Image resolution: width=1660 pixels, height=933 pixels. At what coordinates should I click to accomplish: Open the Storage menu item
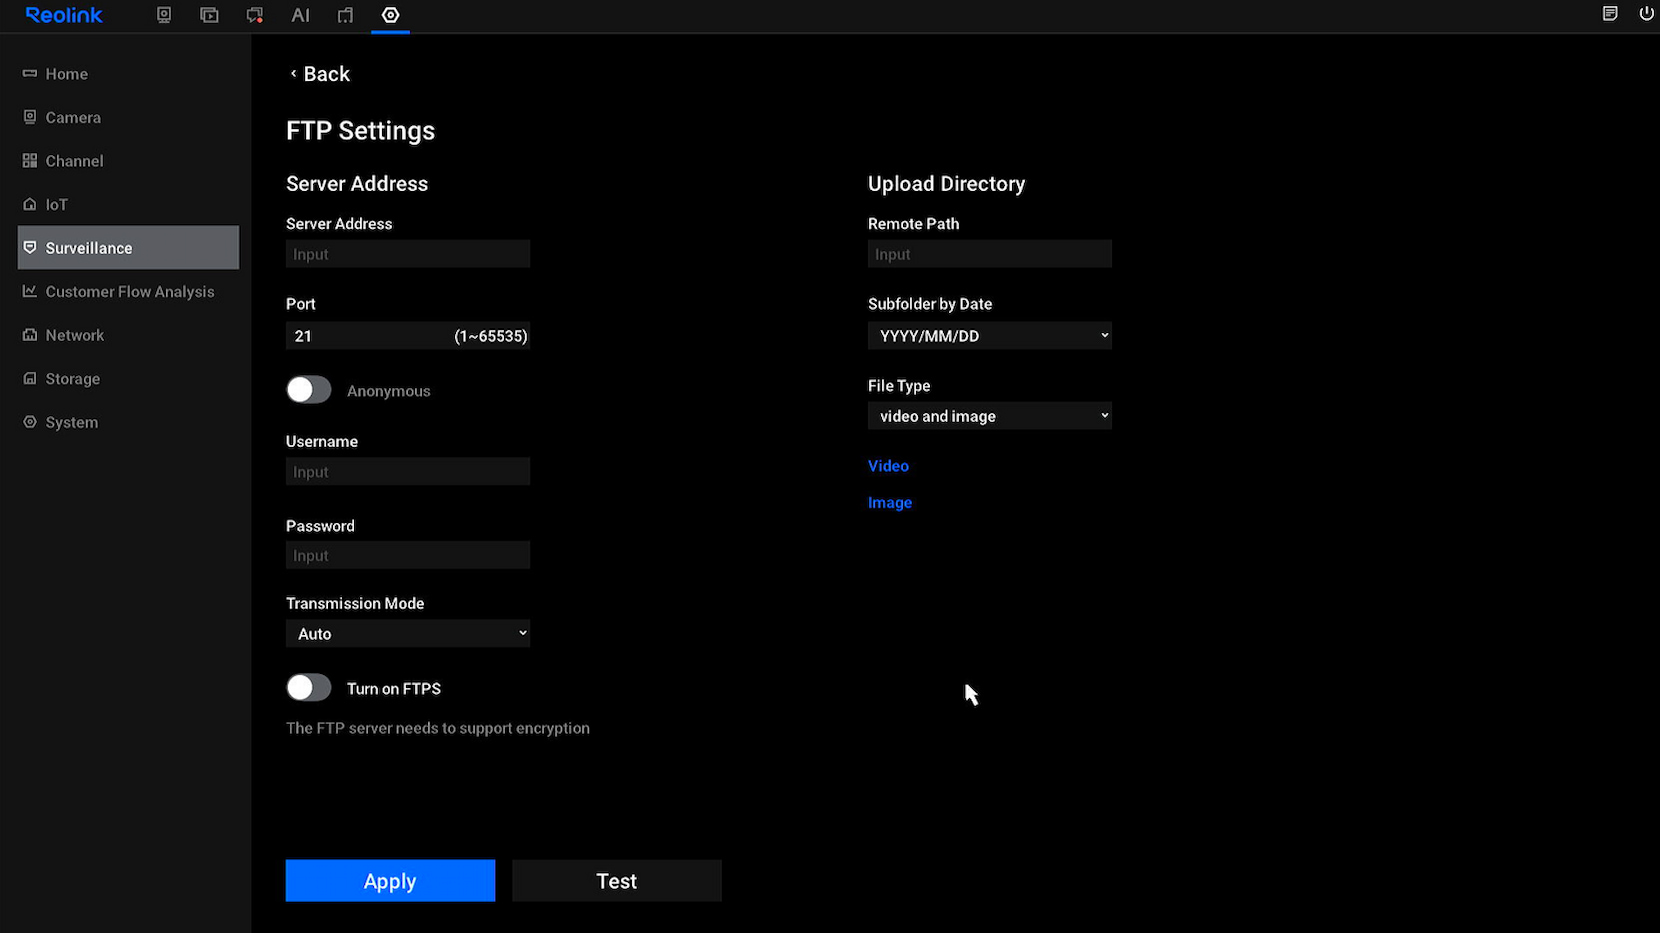pos(128,379)
